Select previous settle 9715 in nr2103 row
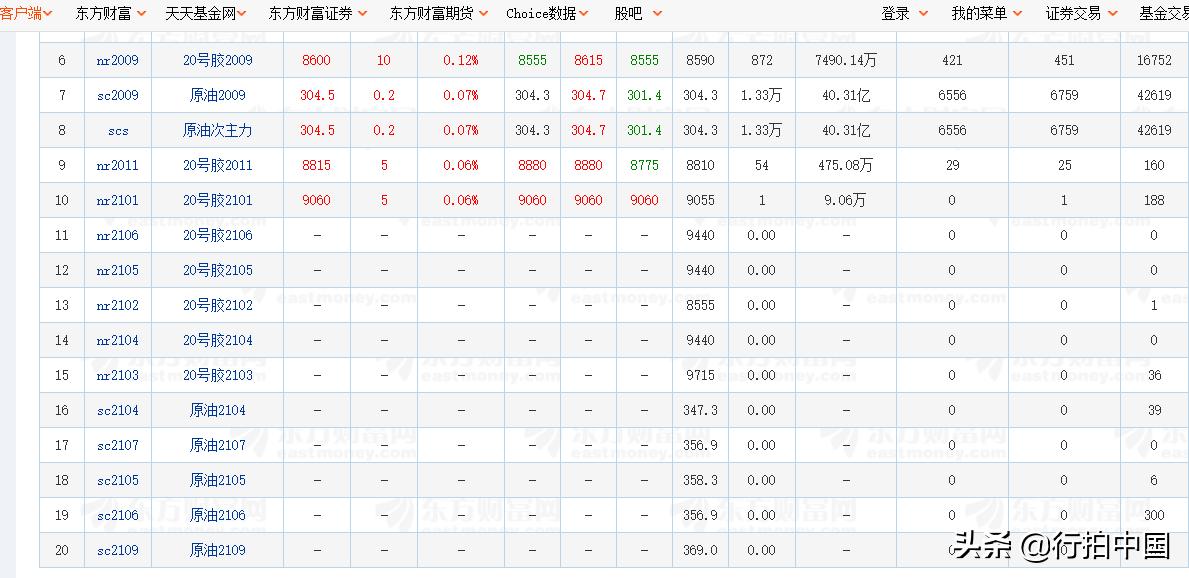Viewport: 1189px width, 578px height. tap(699, 375)
